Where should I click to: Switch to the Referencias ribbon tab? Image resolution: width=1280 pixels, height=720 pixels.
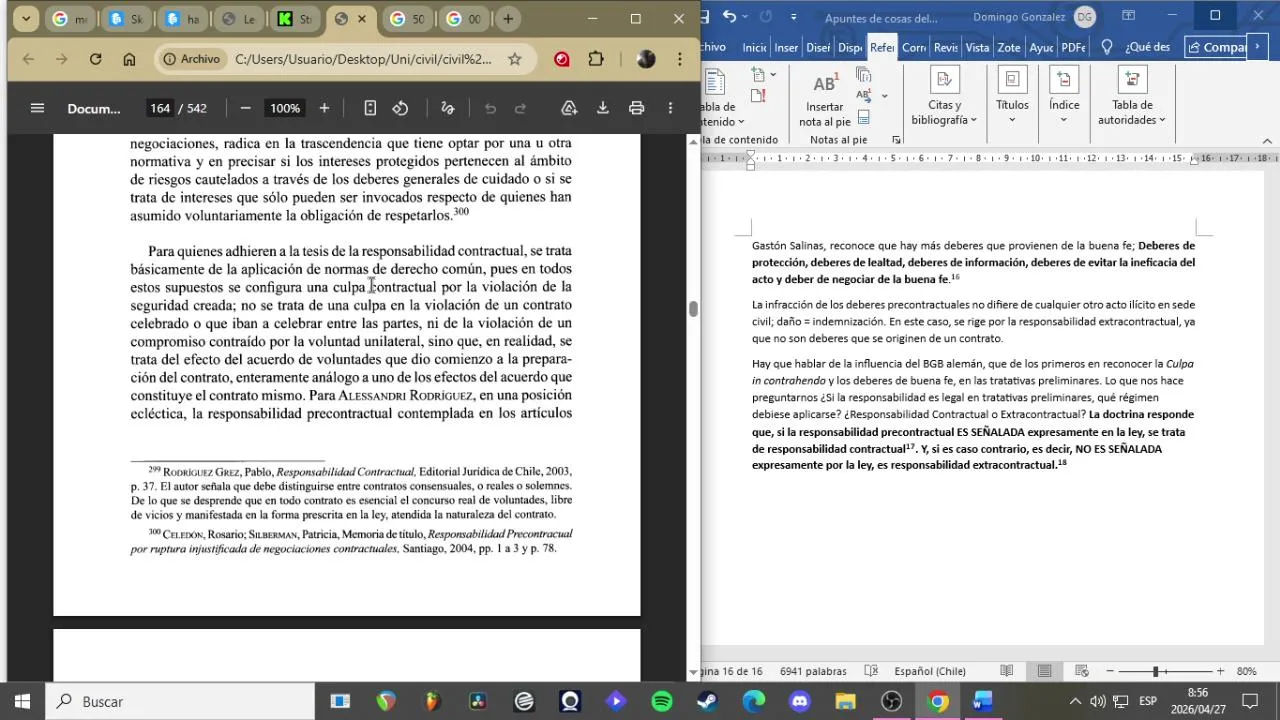click(882, 47)
